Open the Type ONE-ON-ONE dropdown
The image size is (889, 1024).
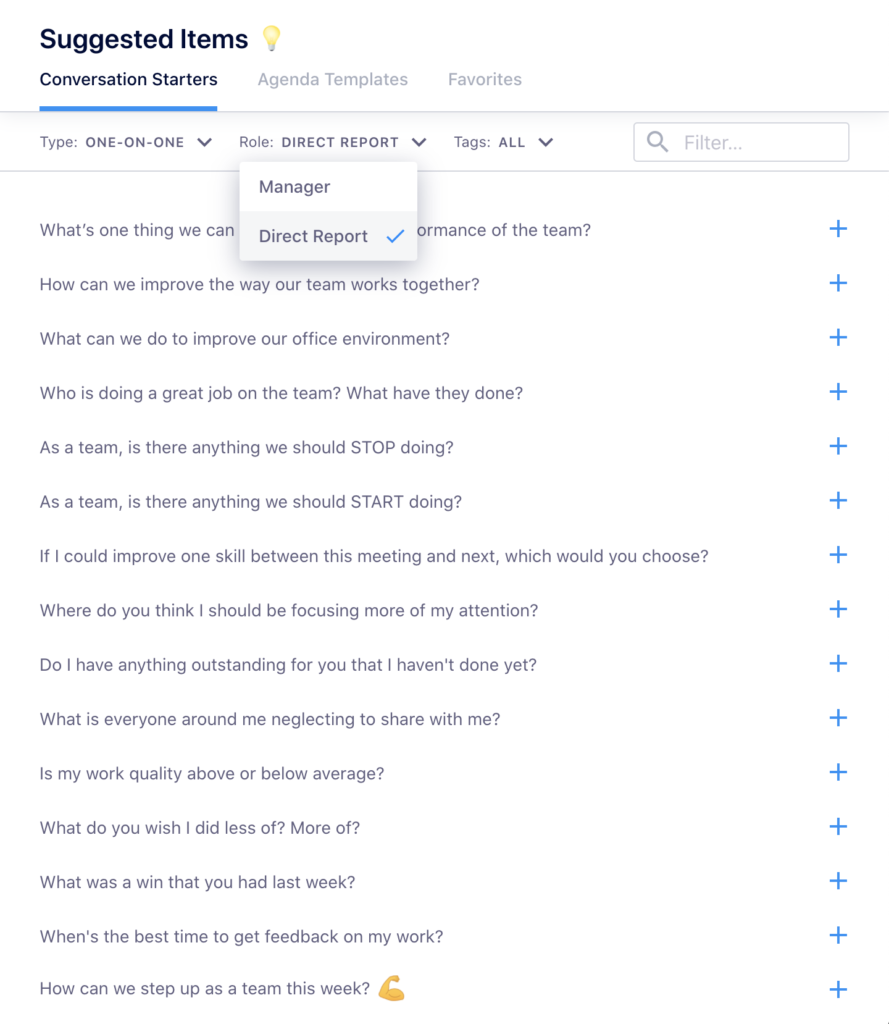pyautogui.click(x=126, y=142)
